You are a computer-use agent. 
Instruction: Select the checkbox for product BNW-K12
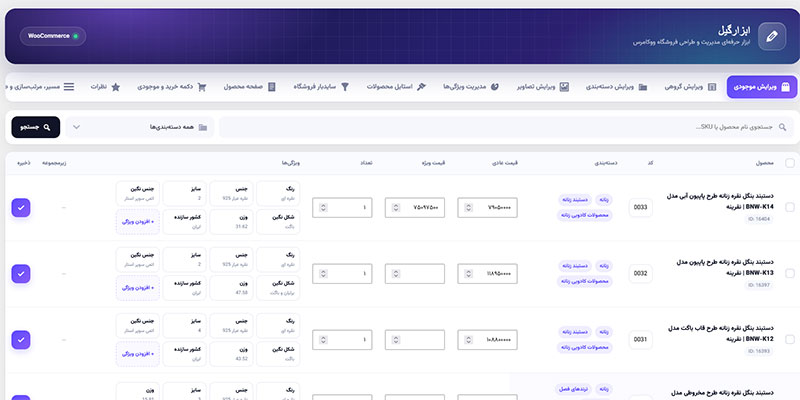point(790,339)
